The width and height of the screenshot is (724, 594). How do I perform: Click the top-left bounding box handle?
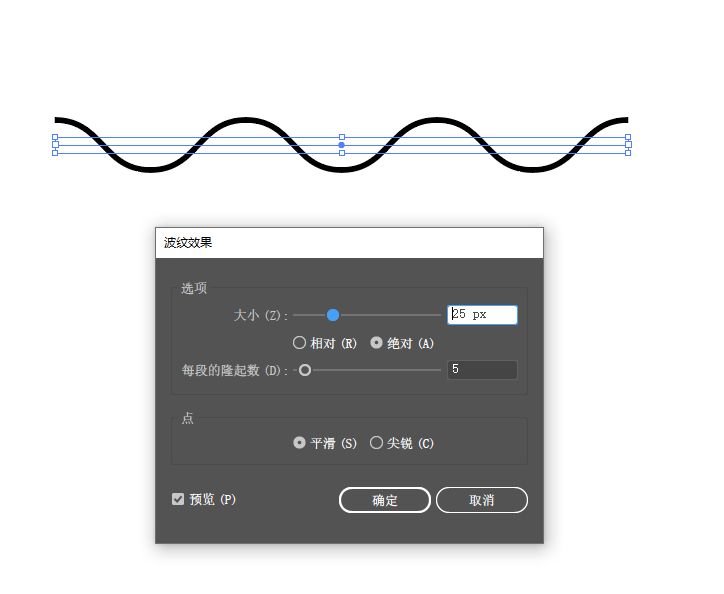point(55,137)
